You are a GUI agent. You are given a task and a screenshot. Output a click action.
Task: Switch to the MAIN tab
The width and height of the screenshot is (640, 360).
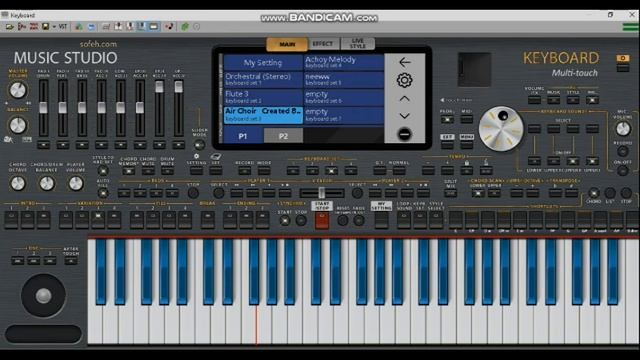coord(287,44)
